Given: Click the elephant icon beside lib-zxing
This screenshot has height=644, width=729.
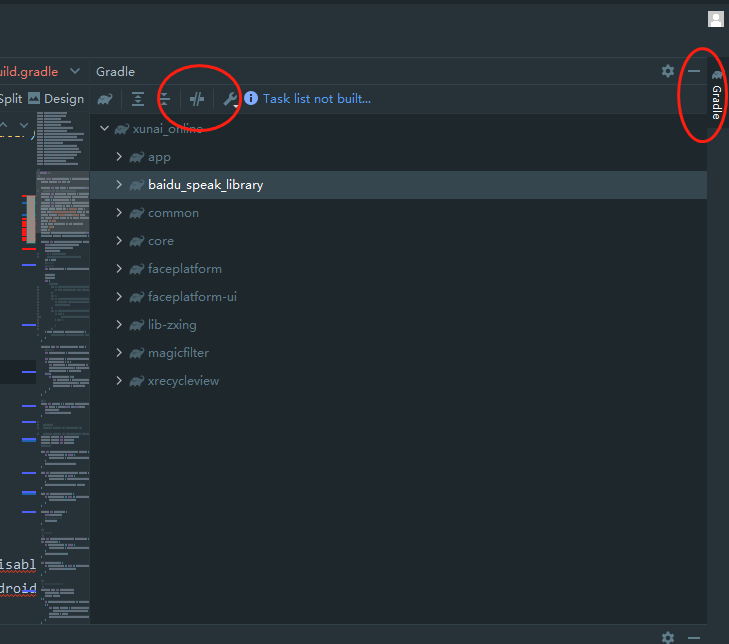Looking at the screenshot, I should tap(137, 325).
